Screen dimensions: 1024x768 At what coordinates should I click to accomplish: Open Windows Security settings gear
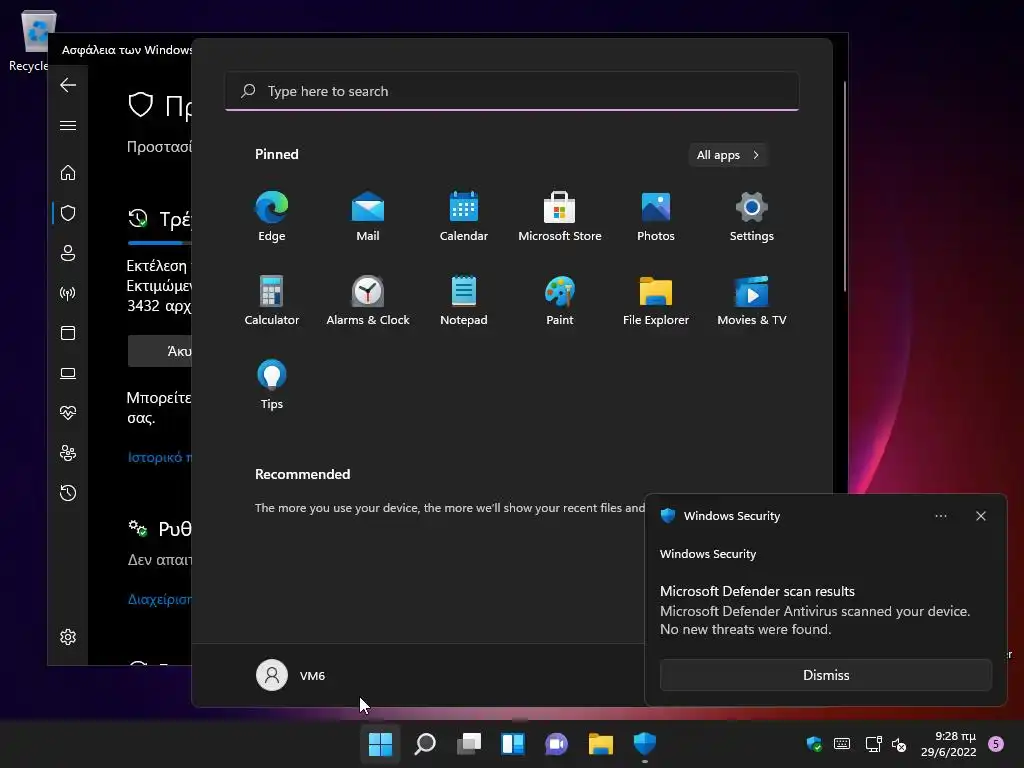pyautogui.click(x=68, y=637)
